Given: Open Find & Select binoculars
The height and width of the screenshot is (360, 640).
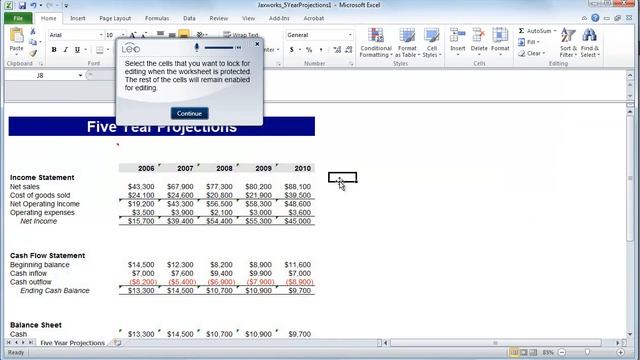Looking at the screenshot, I should point(589,43).
